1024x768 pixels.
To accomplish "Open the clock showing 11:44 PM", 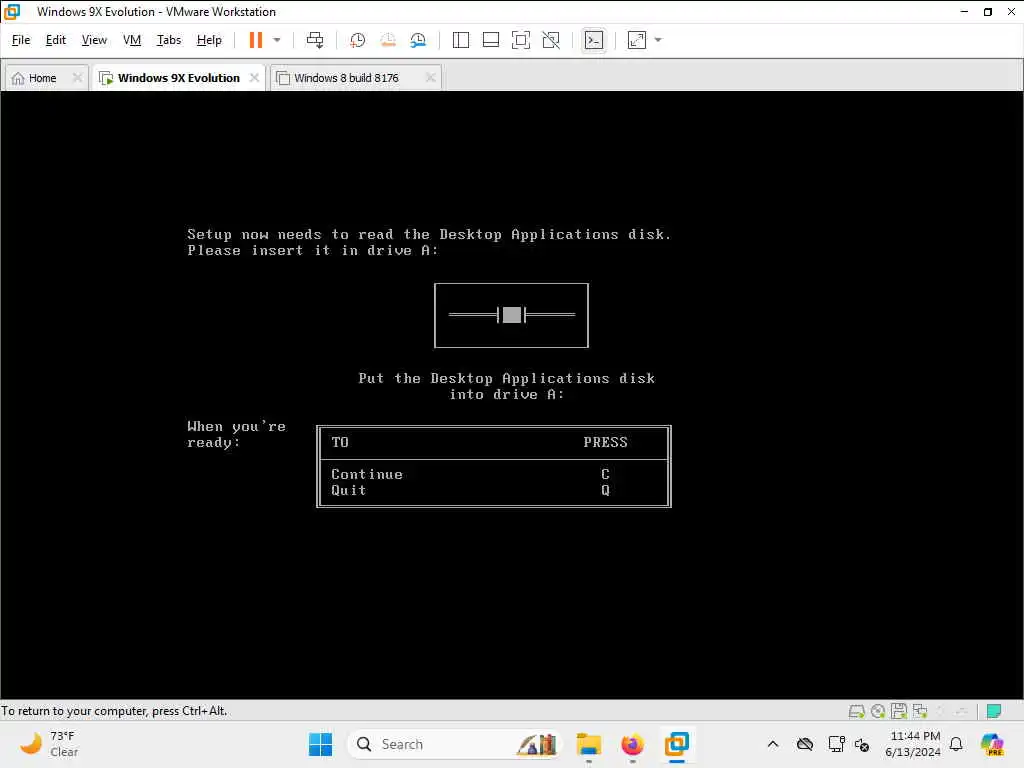I will 913,744.
